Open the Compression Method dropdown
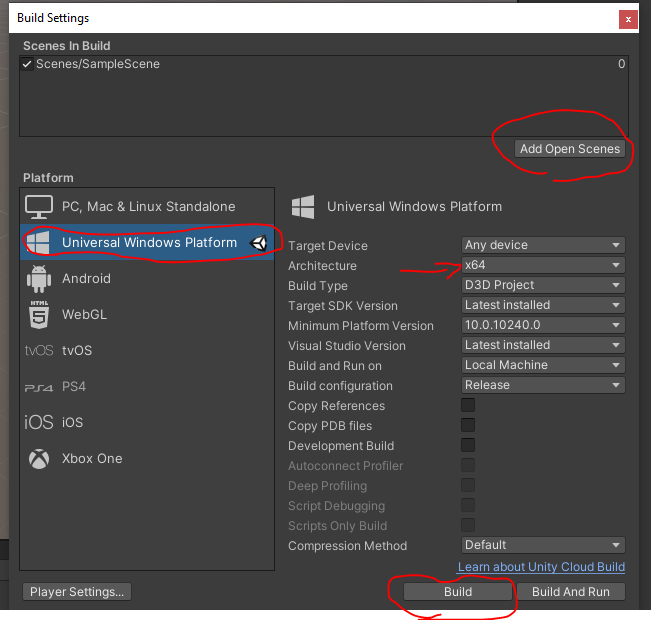Image resolution: width=651 pixels, height=620 pixels. tap(543, 545)
